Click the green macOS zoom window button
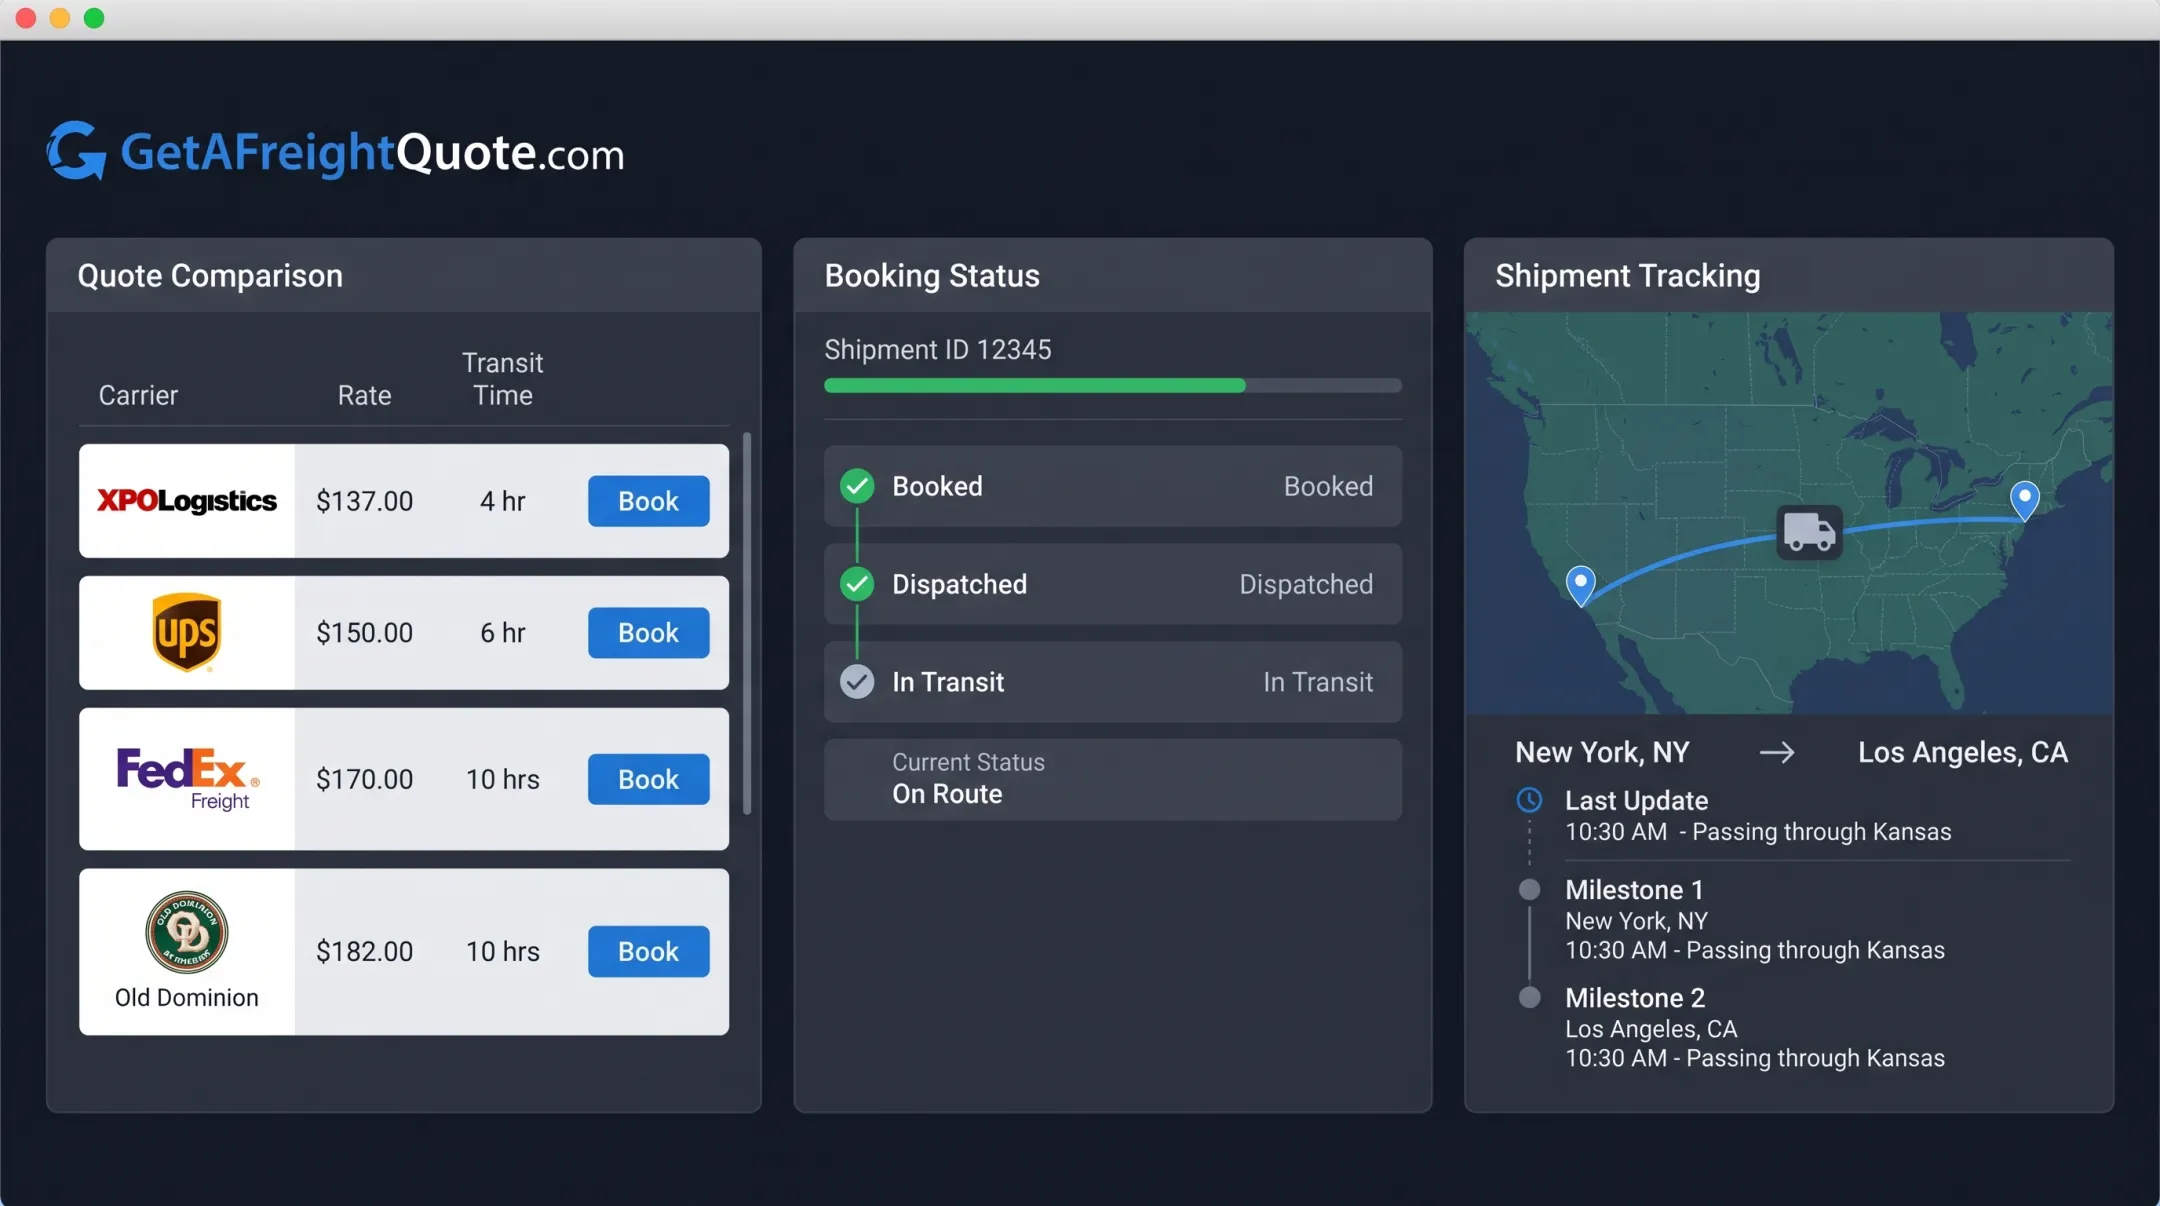Image resolution: width=2160 pixels, height=1206 pixels. point(94,18)
